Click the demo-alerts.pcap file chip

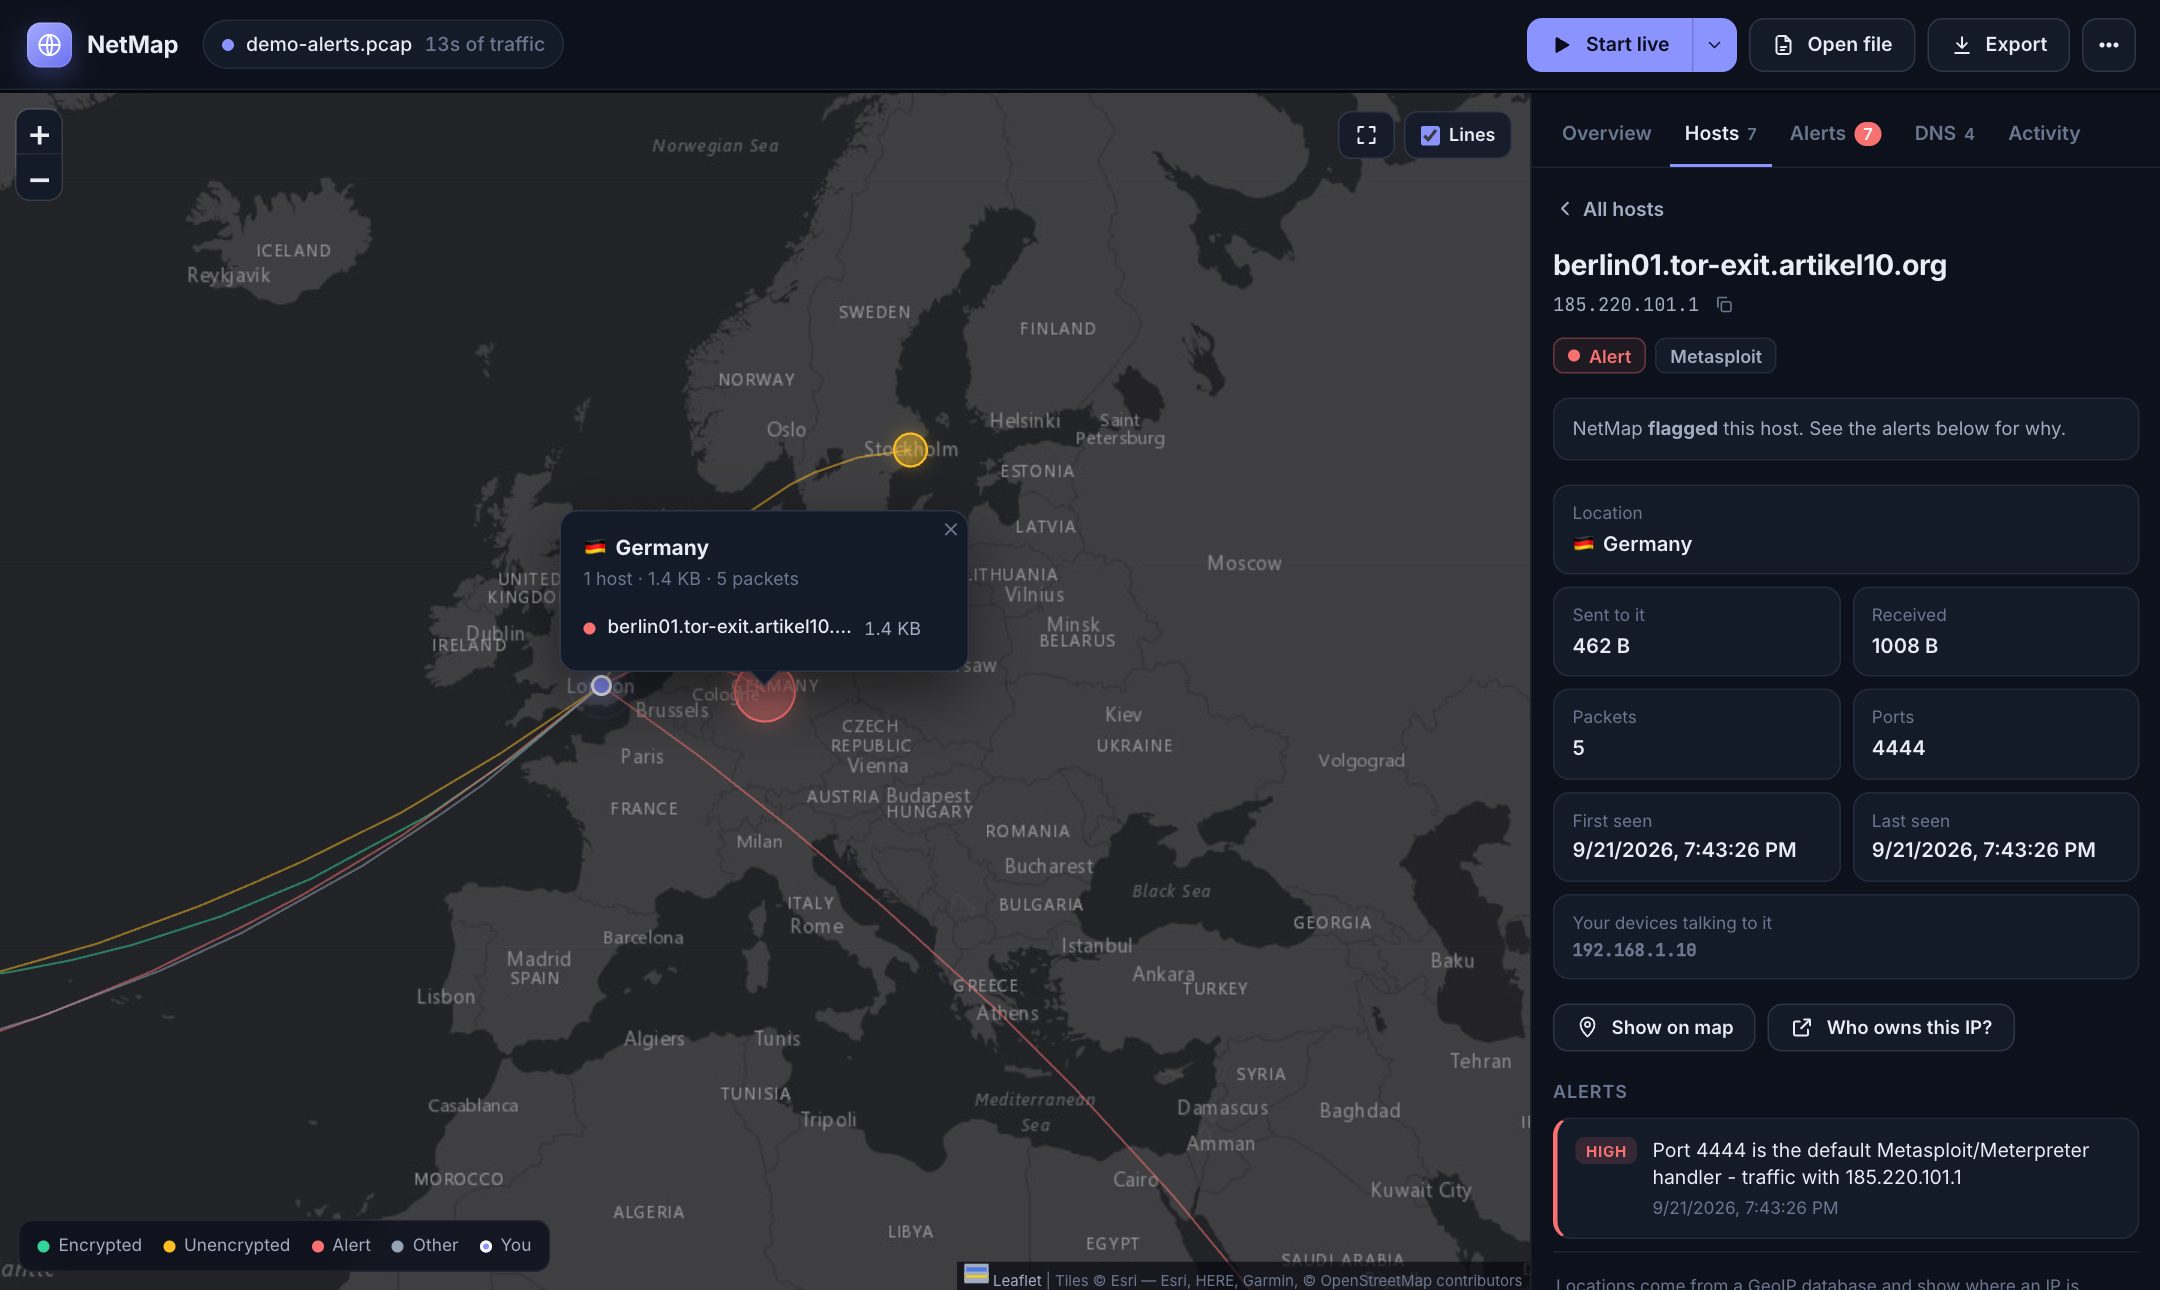383,45
